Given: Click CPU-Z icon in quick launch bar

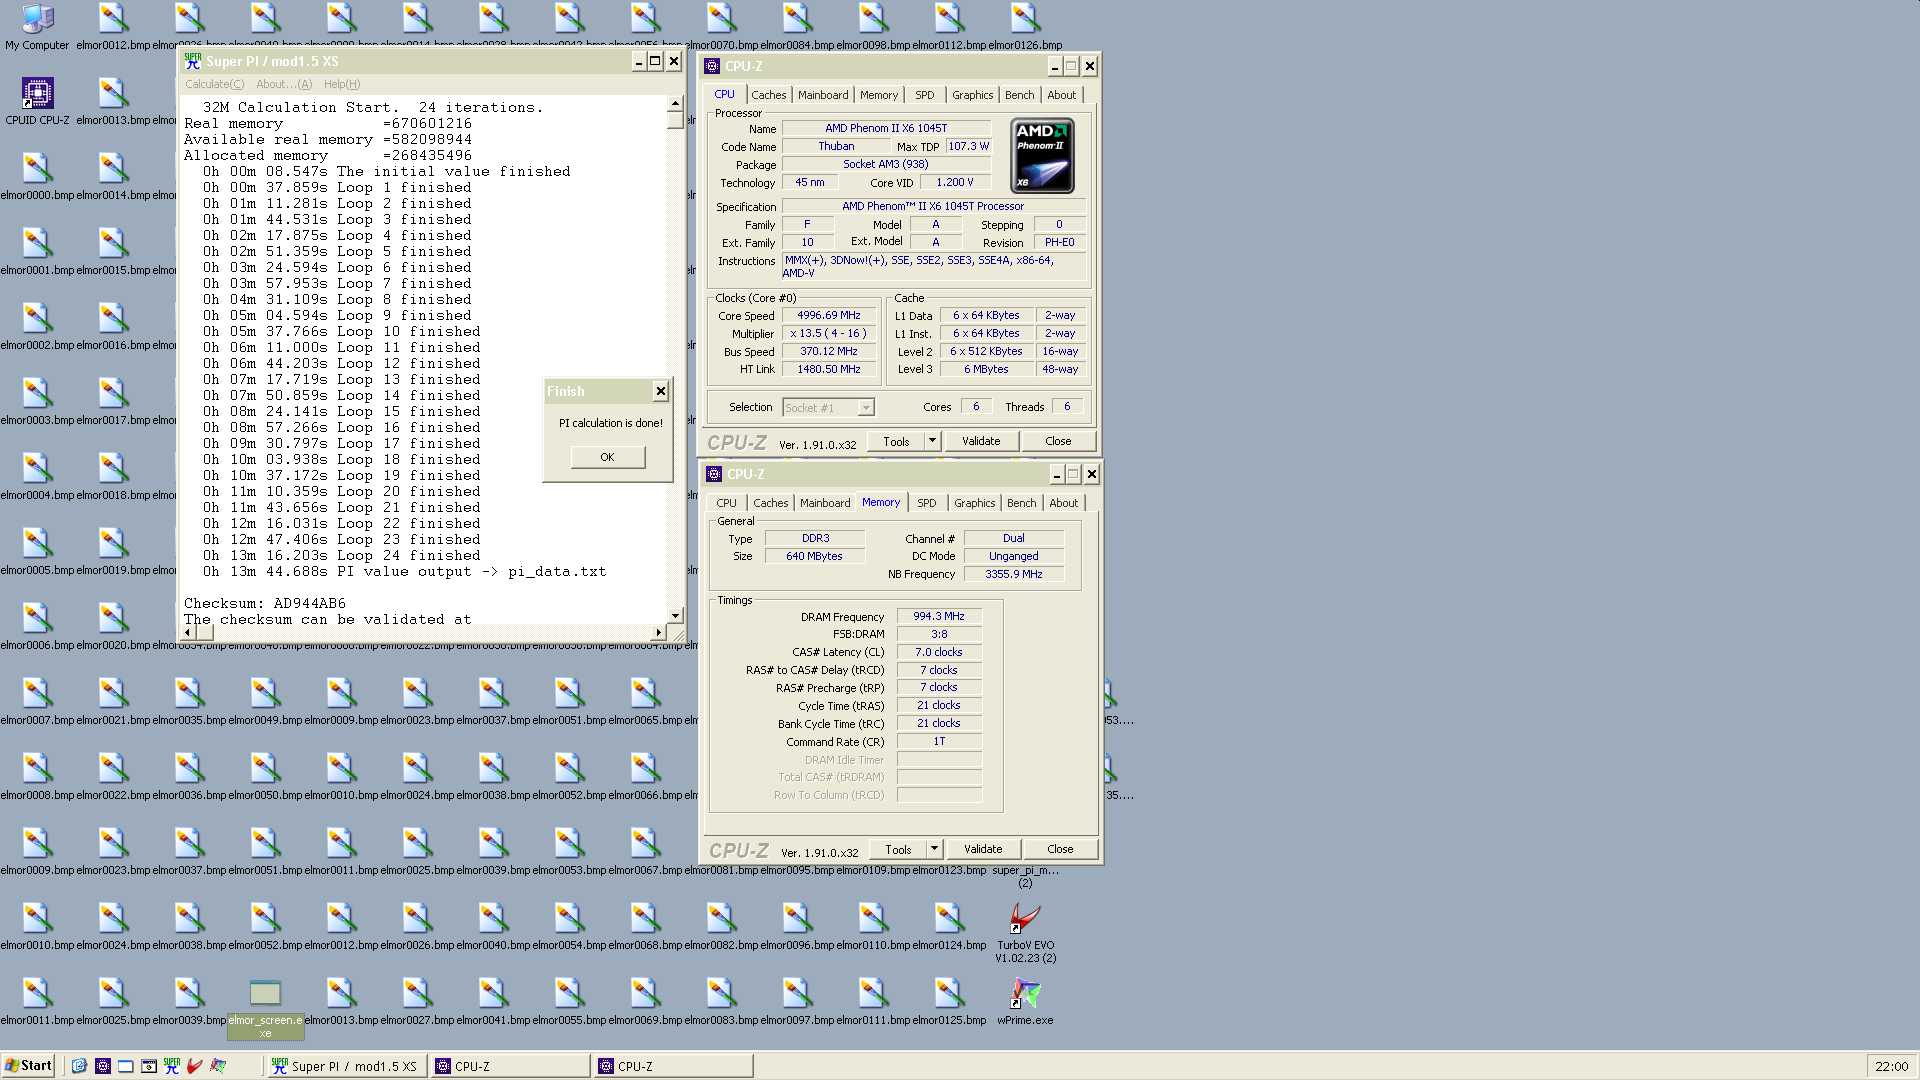Looking at the screenshot, I should pos(102,1066).
